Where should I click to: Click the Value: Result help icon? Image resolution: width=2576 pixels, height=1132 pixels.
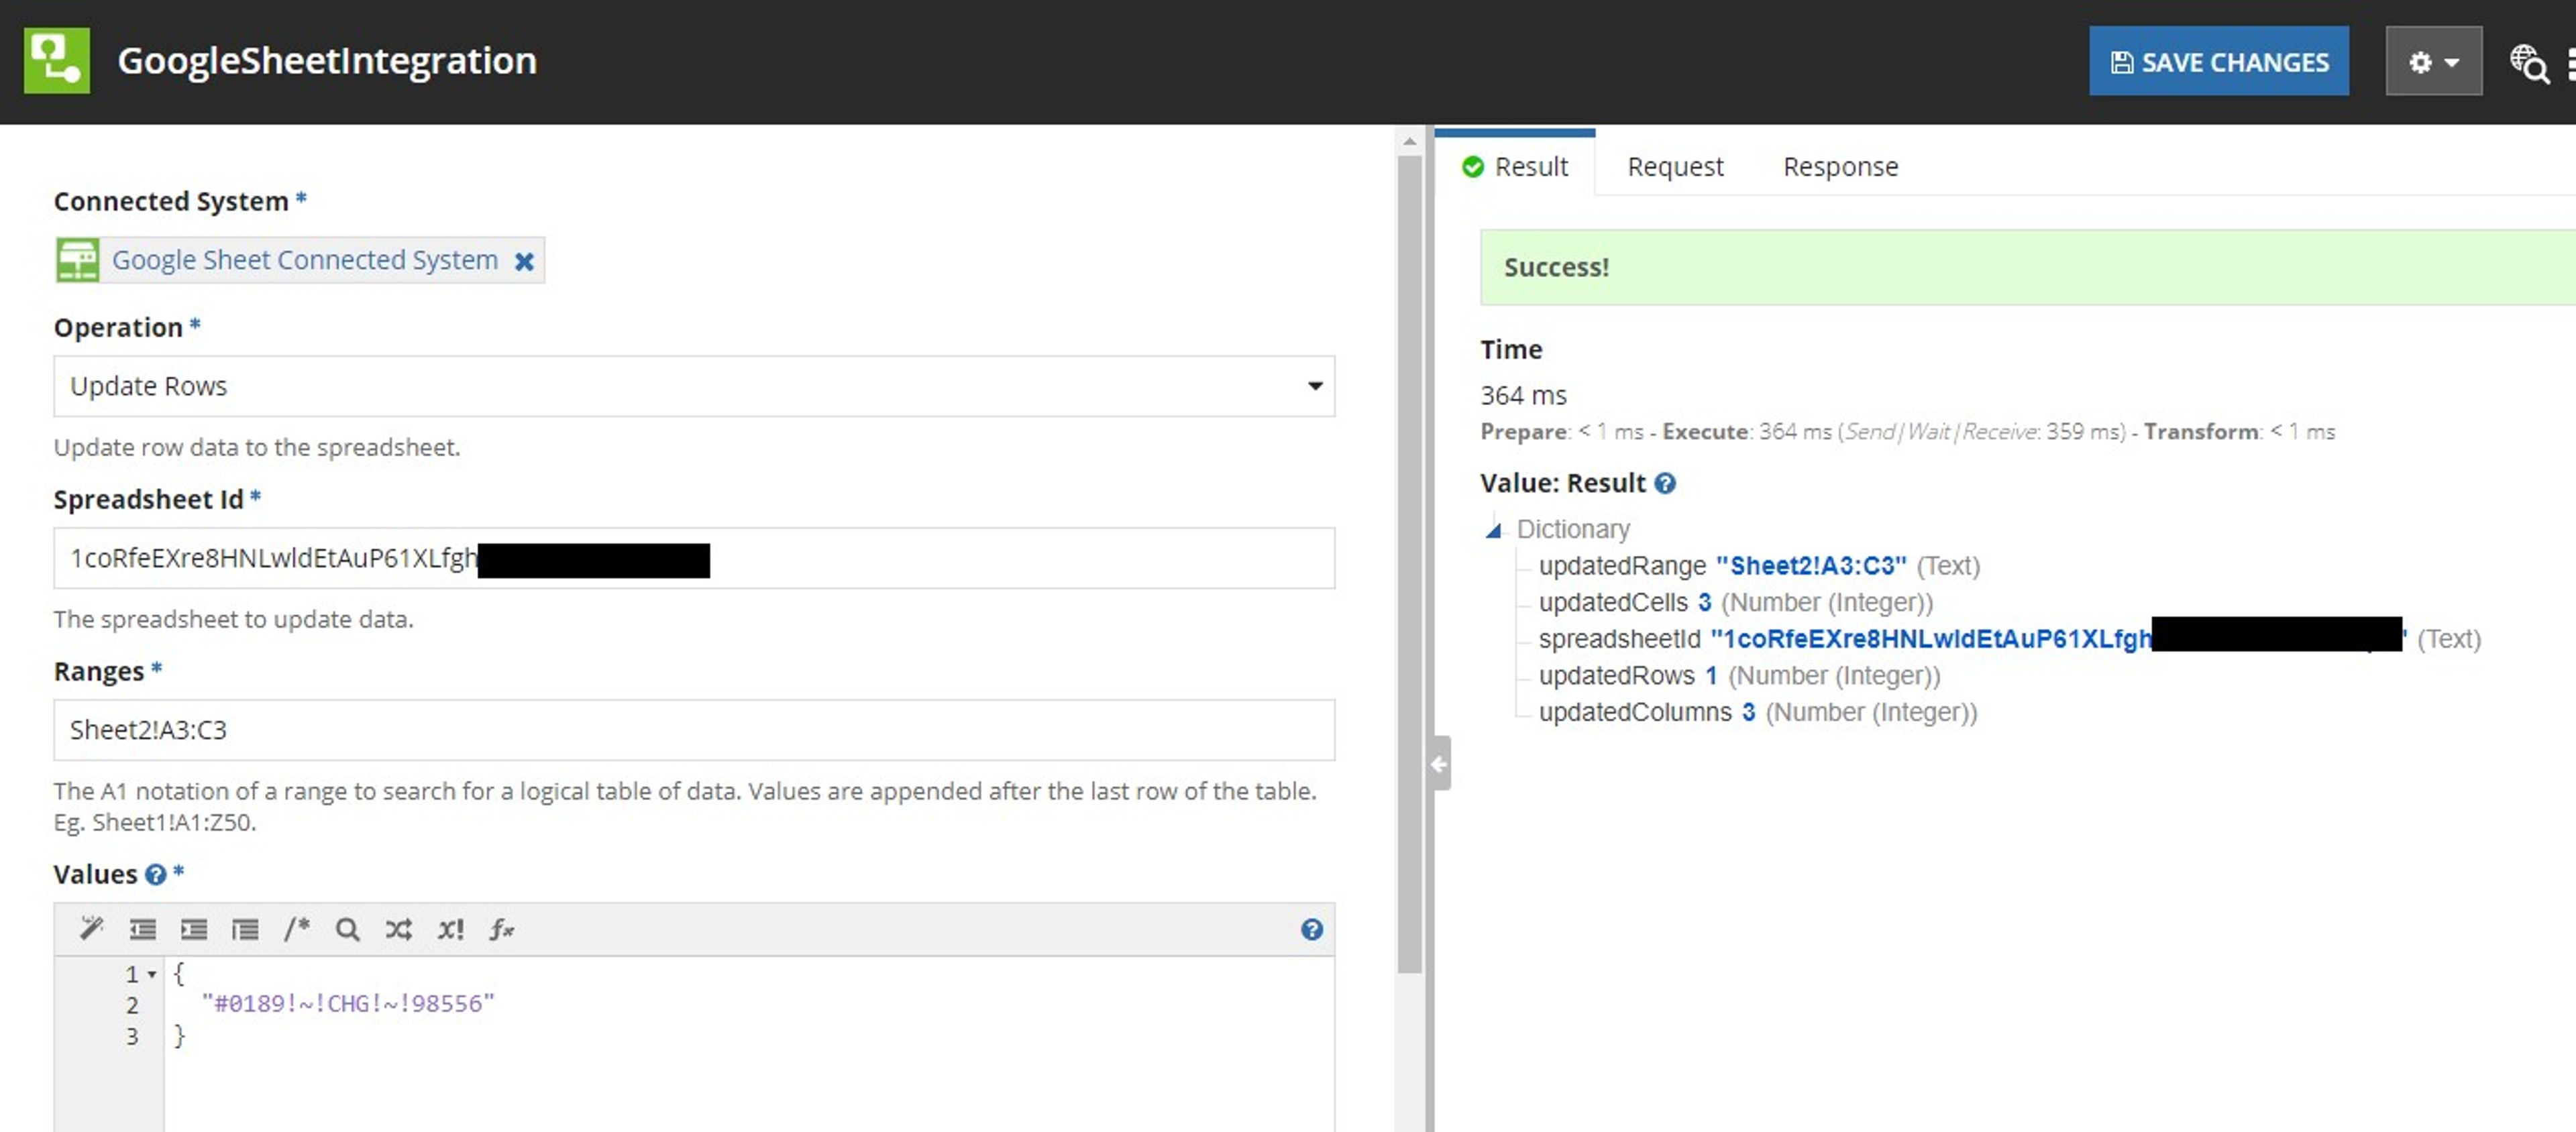tap(1664, 484)
